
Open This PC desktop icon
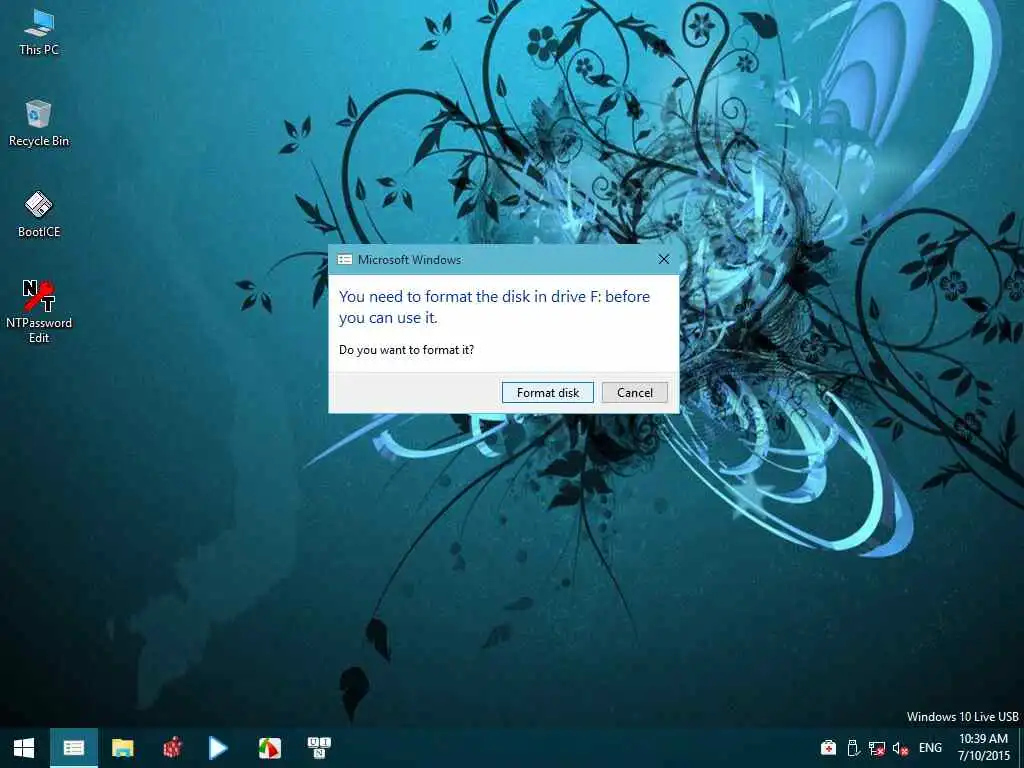(39, 32)
